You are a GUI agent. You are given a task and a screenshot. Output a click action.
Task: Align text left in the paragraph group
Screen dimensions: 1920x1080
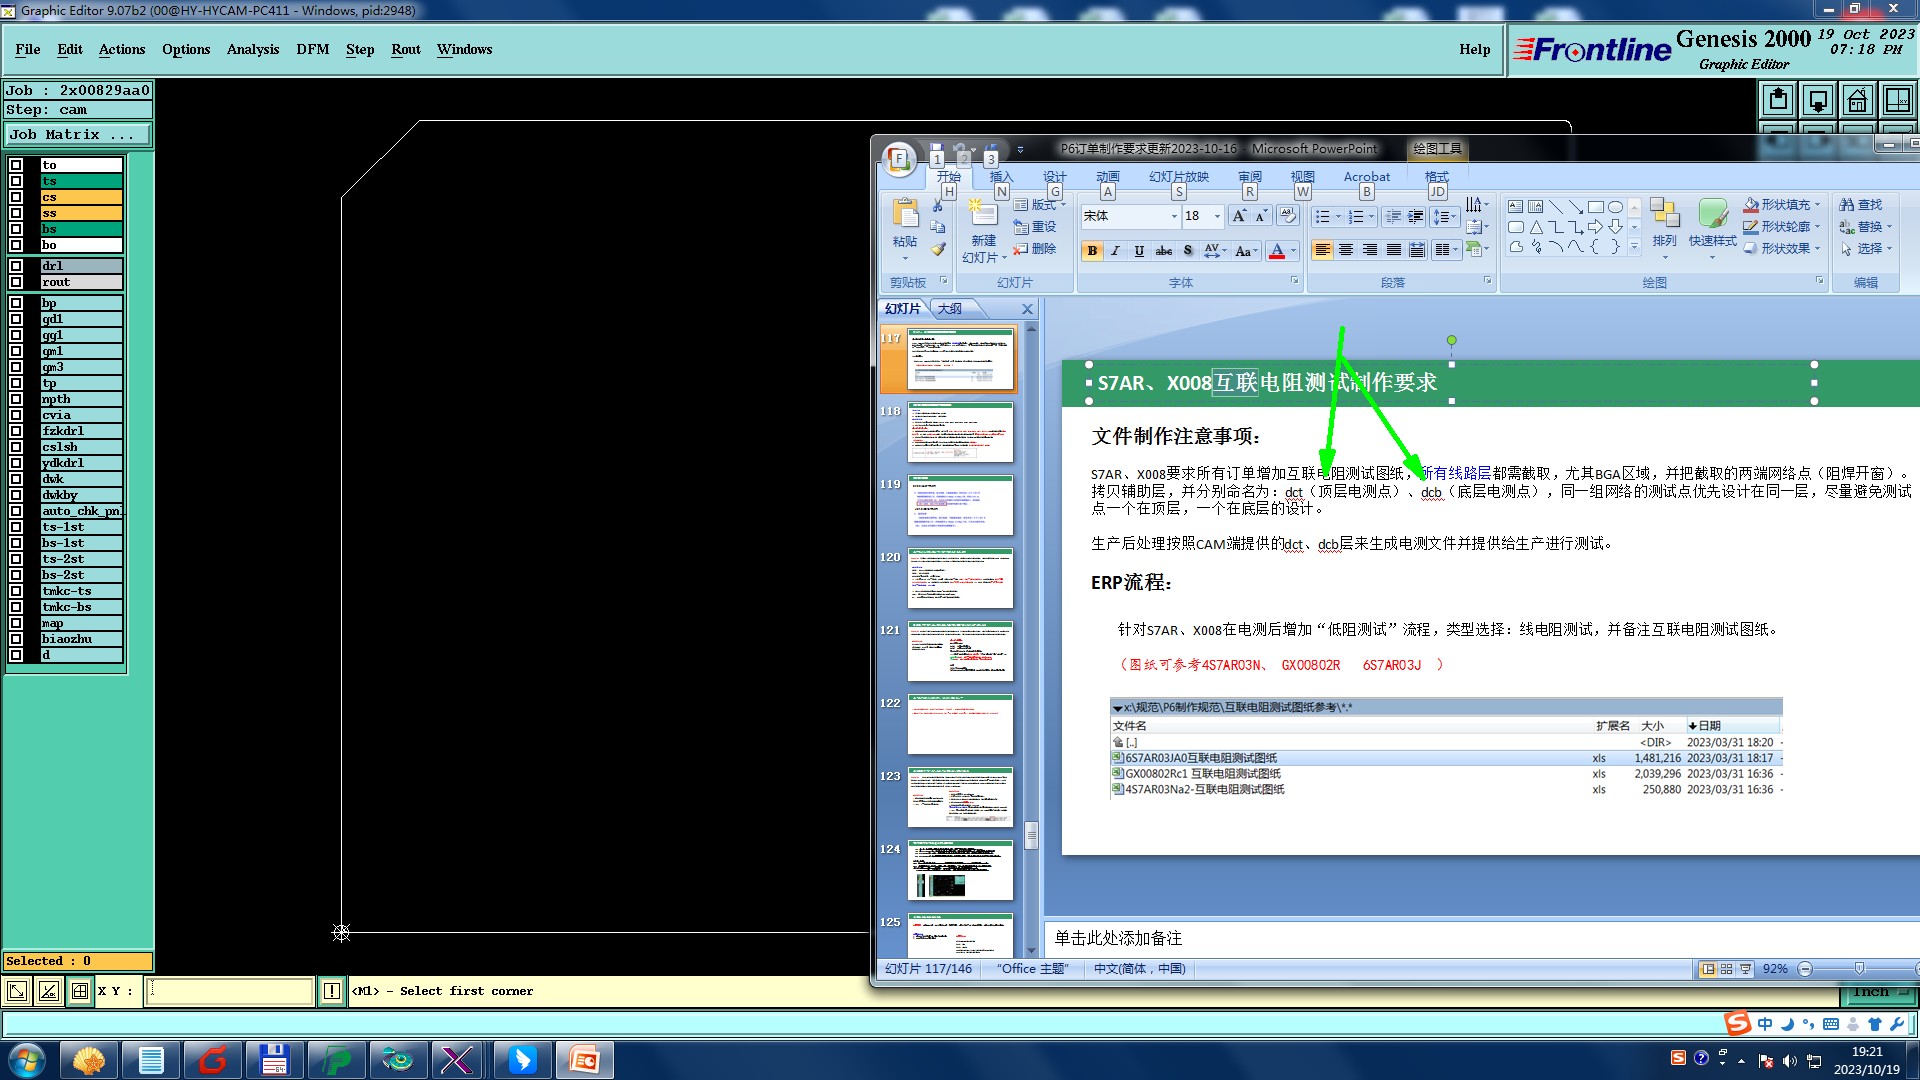pos(1322,250)
